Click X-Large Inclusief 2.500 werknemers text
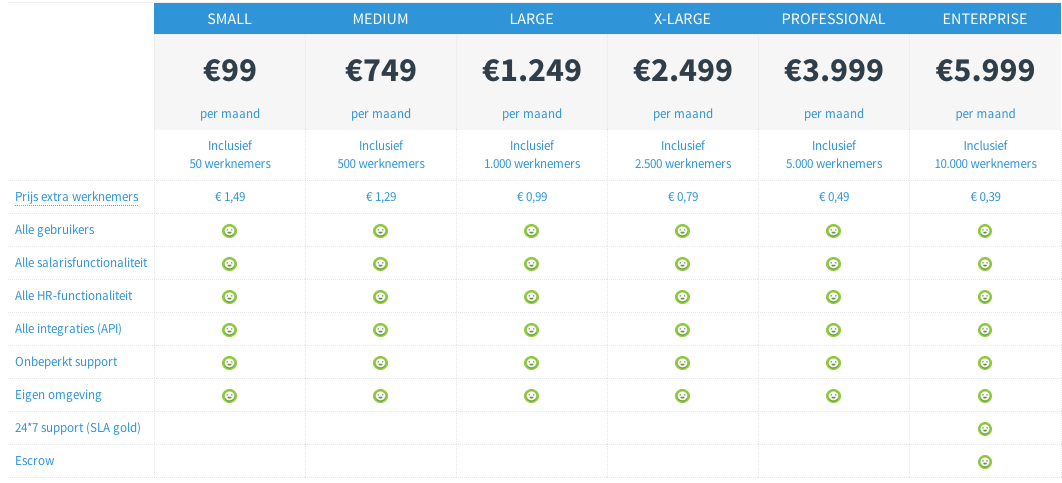 coord(683,154)
